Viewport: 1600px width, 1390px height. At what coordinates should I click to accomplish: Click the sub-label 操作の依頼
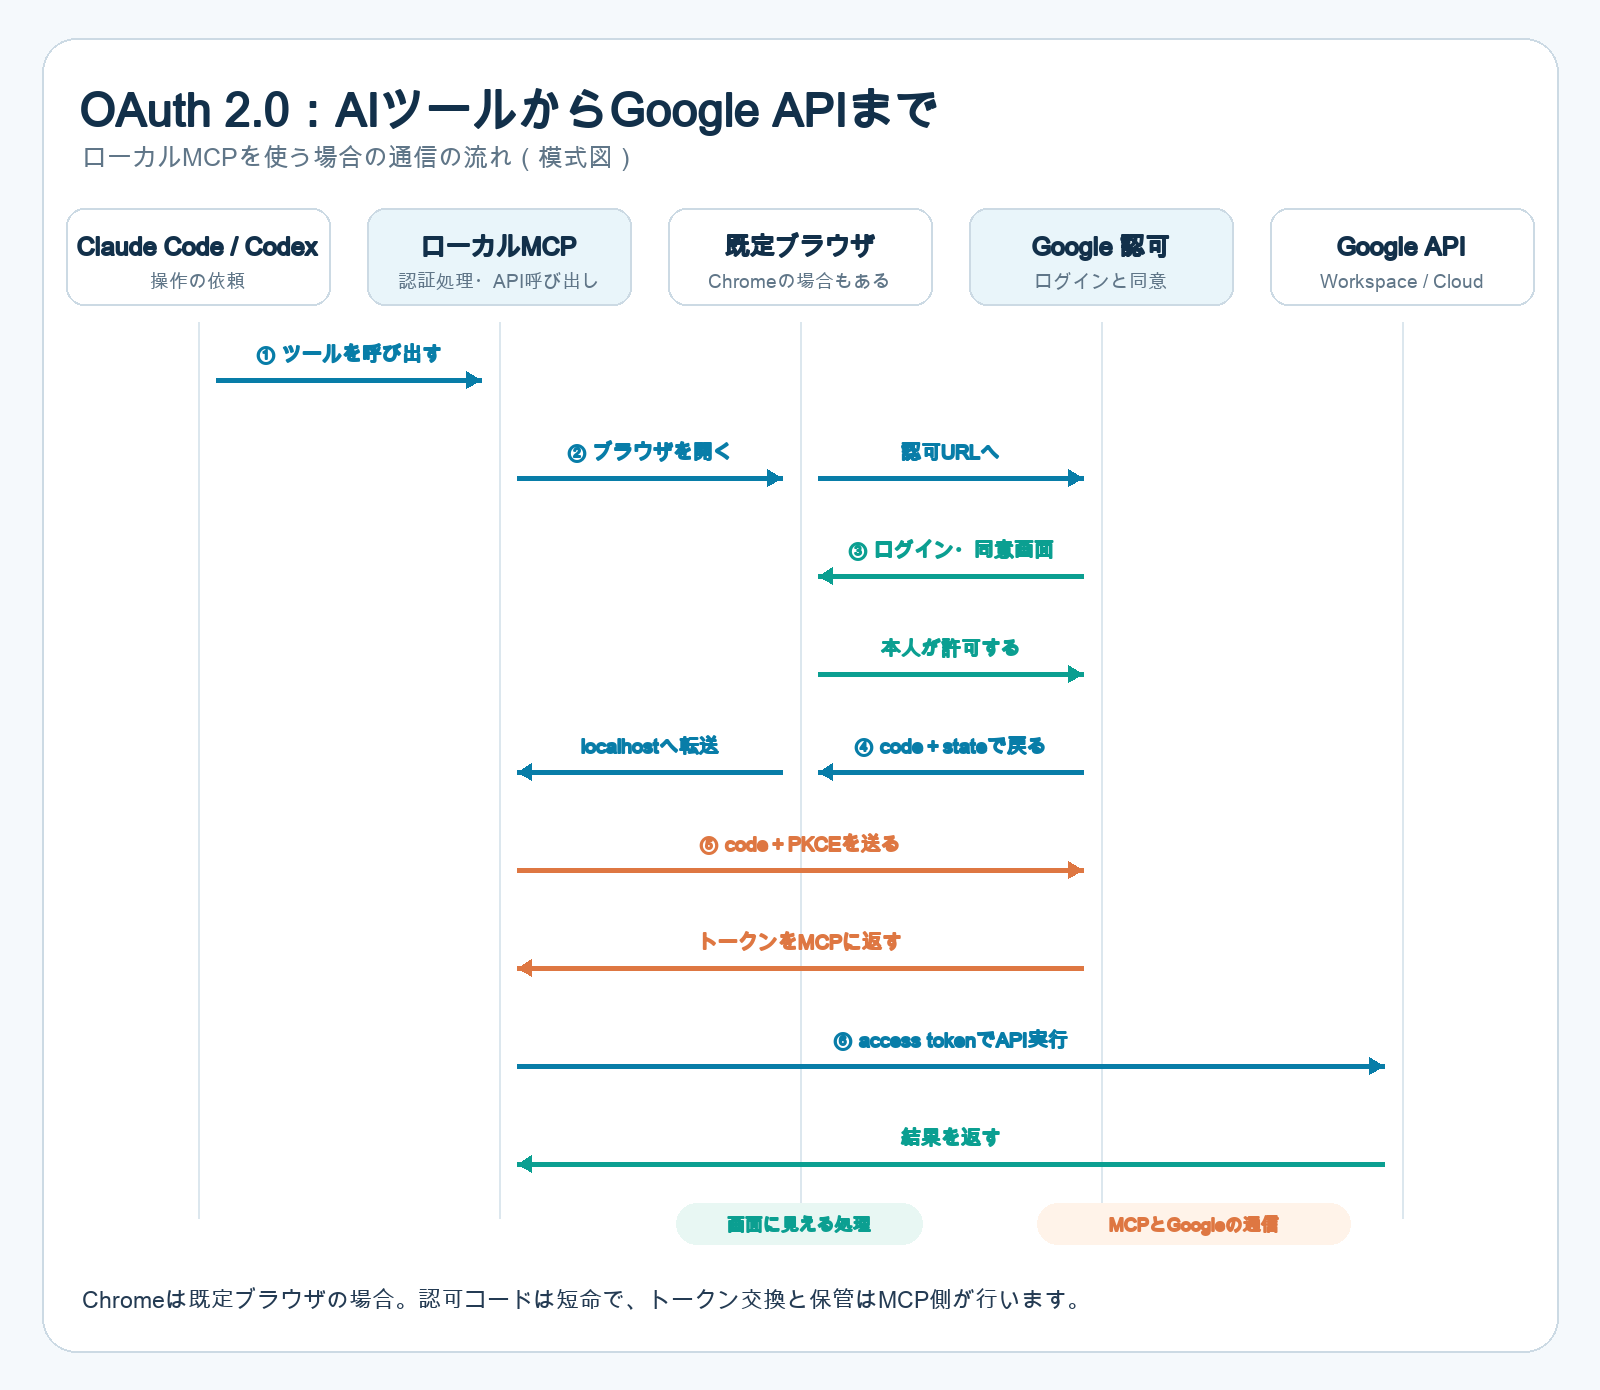tap(198, 281)
